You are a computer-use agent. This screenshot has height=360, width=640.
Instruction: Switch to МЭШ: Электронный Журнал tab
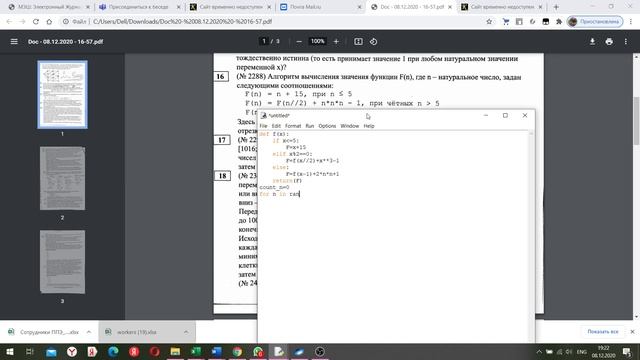coord(49,7)
